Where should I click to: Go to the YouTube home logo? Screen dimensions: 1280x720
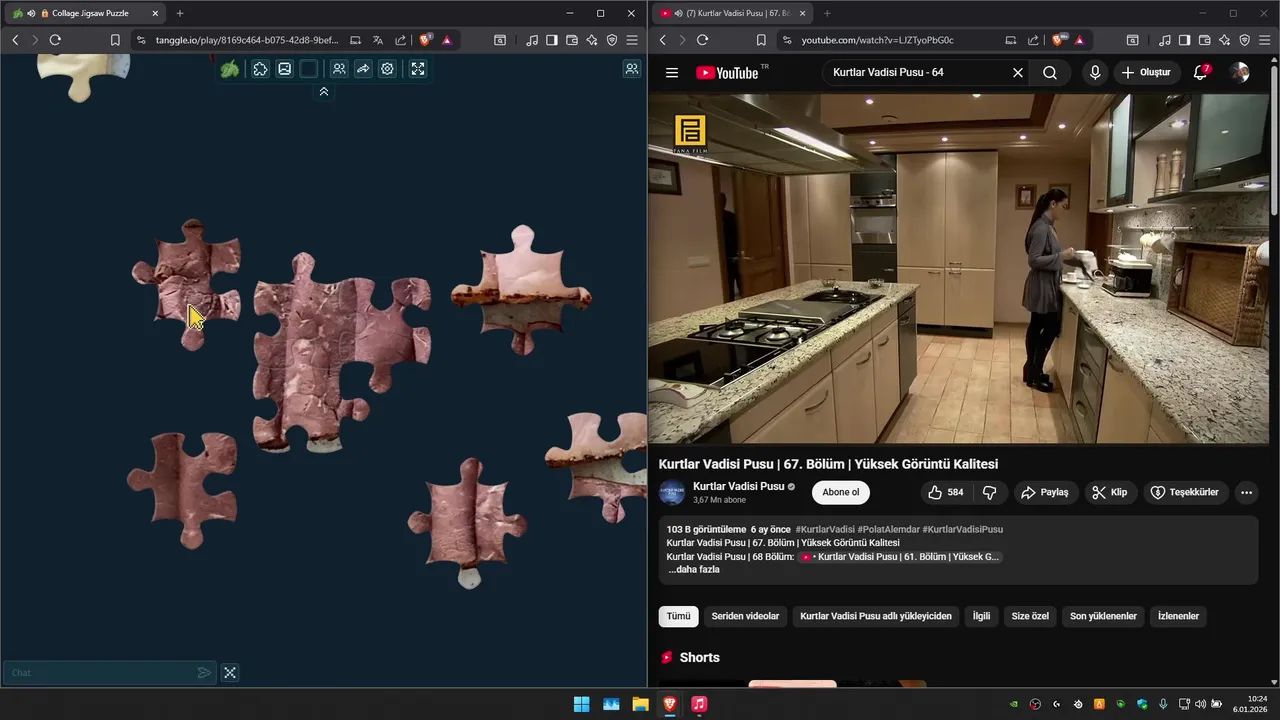(x=727, y=73)
